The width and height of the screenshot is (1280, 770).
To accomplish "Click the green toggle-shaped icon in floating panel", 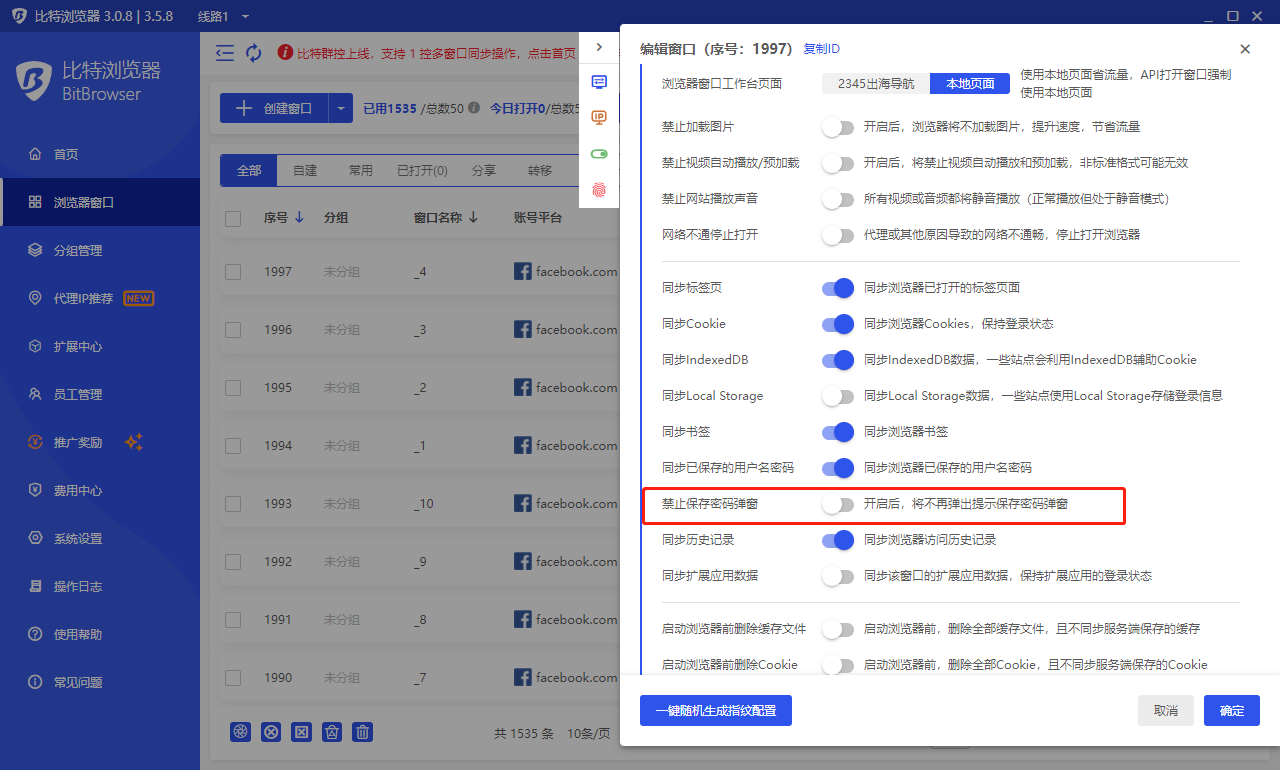I will (x=599, y=154).
